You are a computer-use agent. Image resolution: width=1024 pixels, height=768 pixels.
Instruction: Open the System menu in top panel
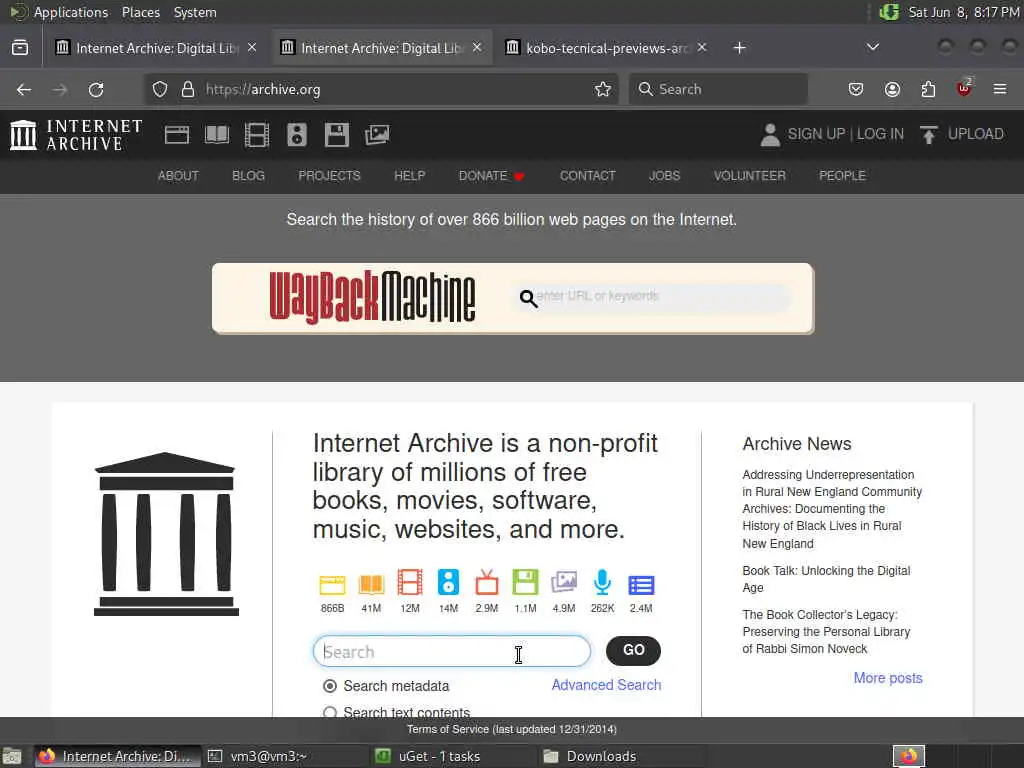click(195, 12)
